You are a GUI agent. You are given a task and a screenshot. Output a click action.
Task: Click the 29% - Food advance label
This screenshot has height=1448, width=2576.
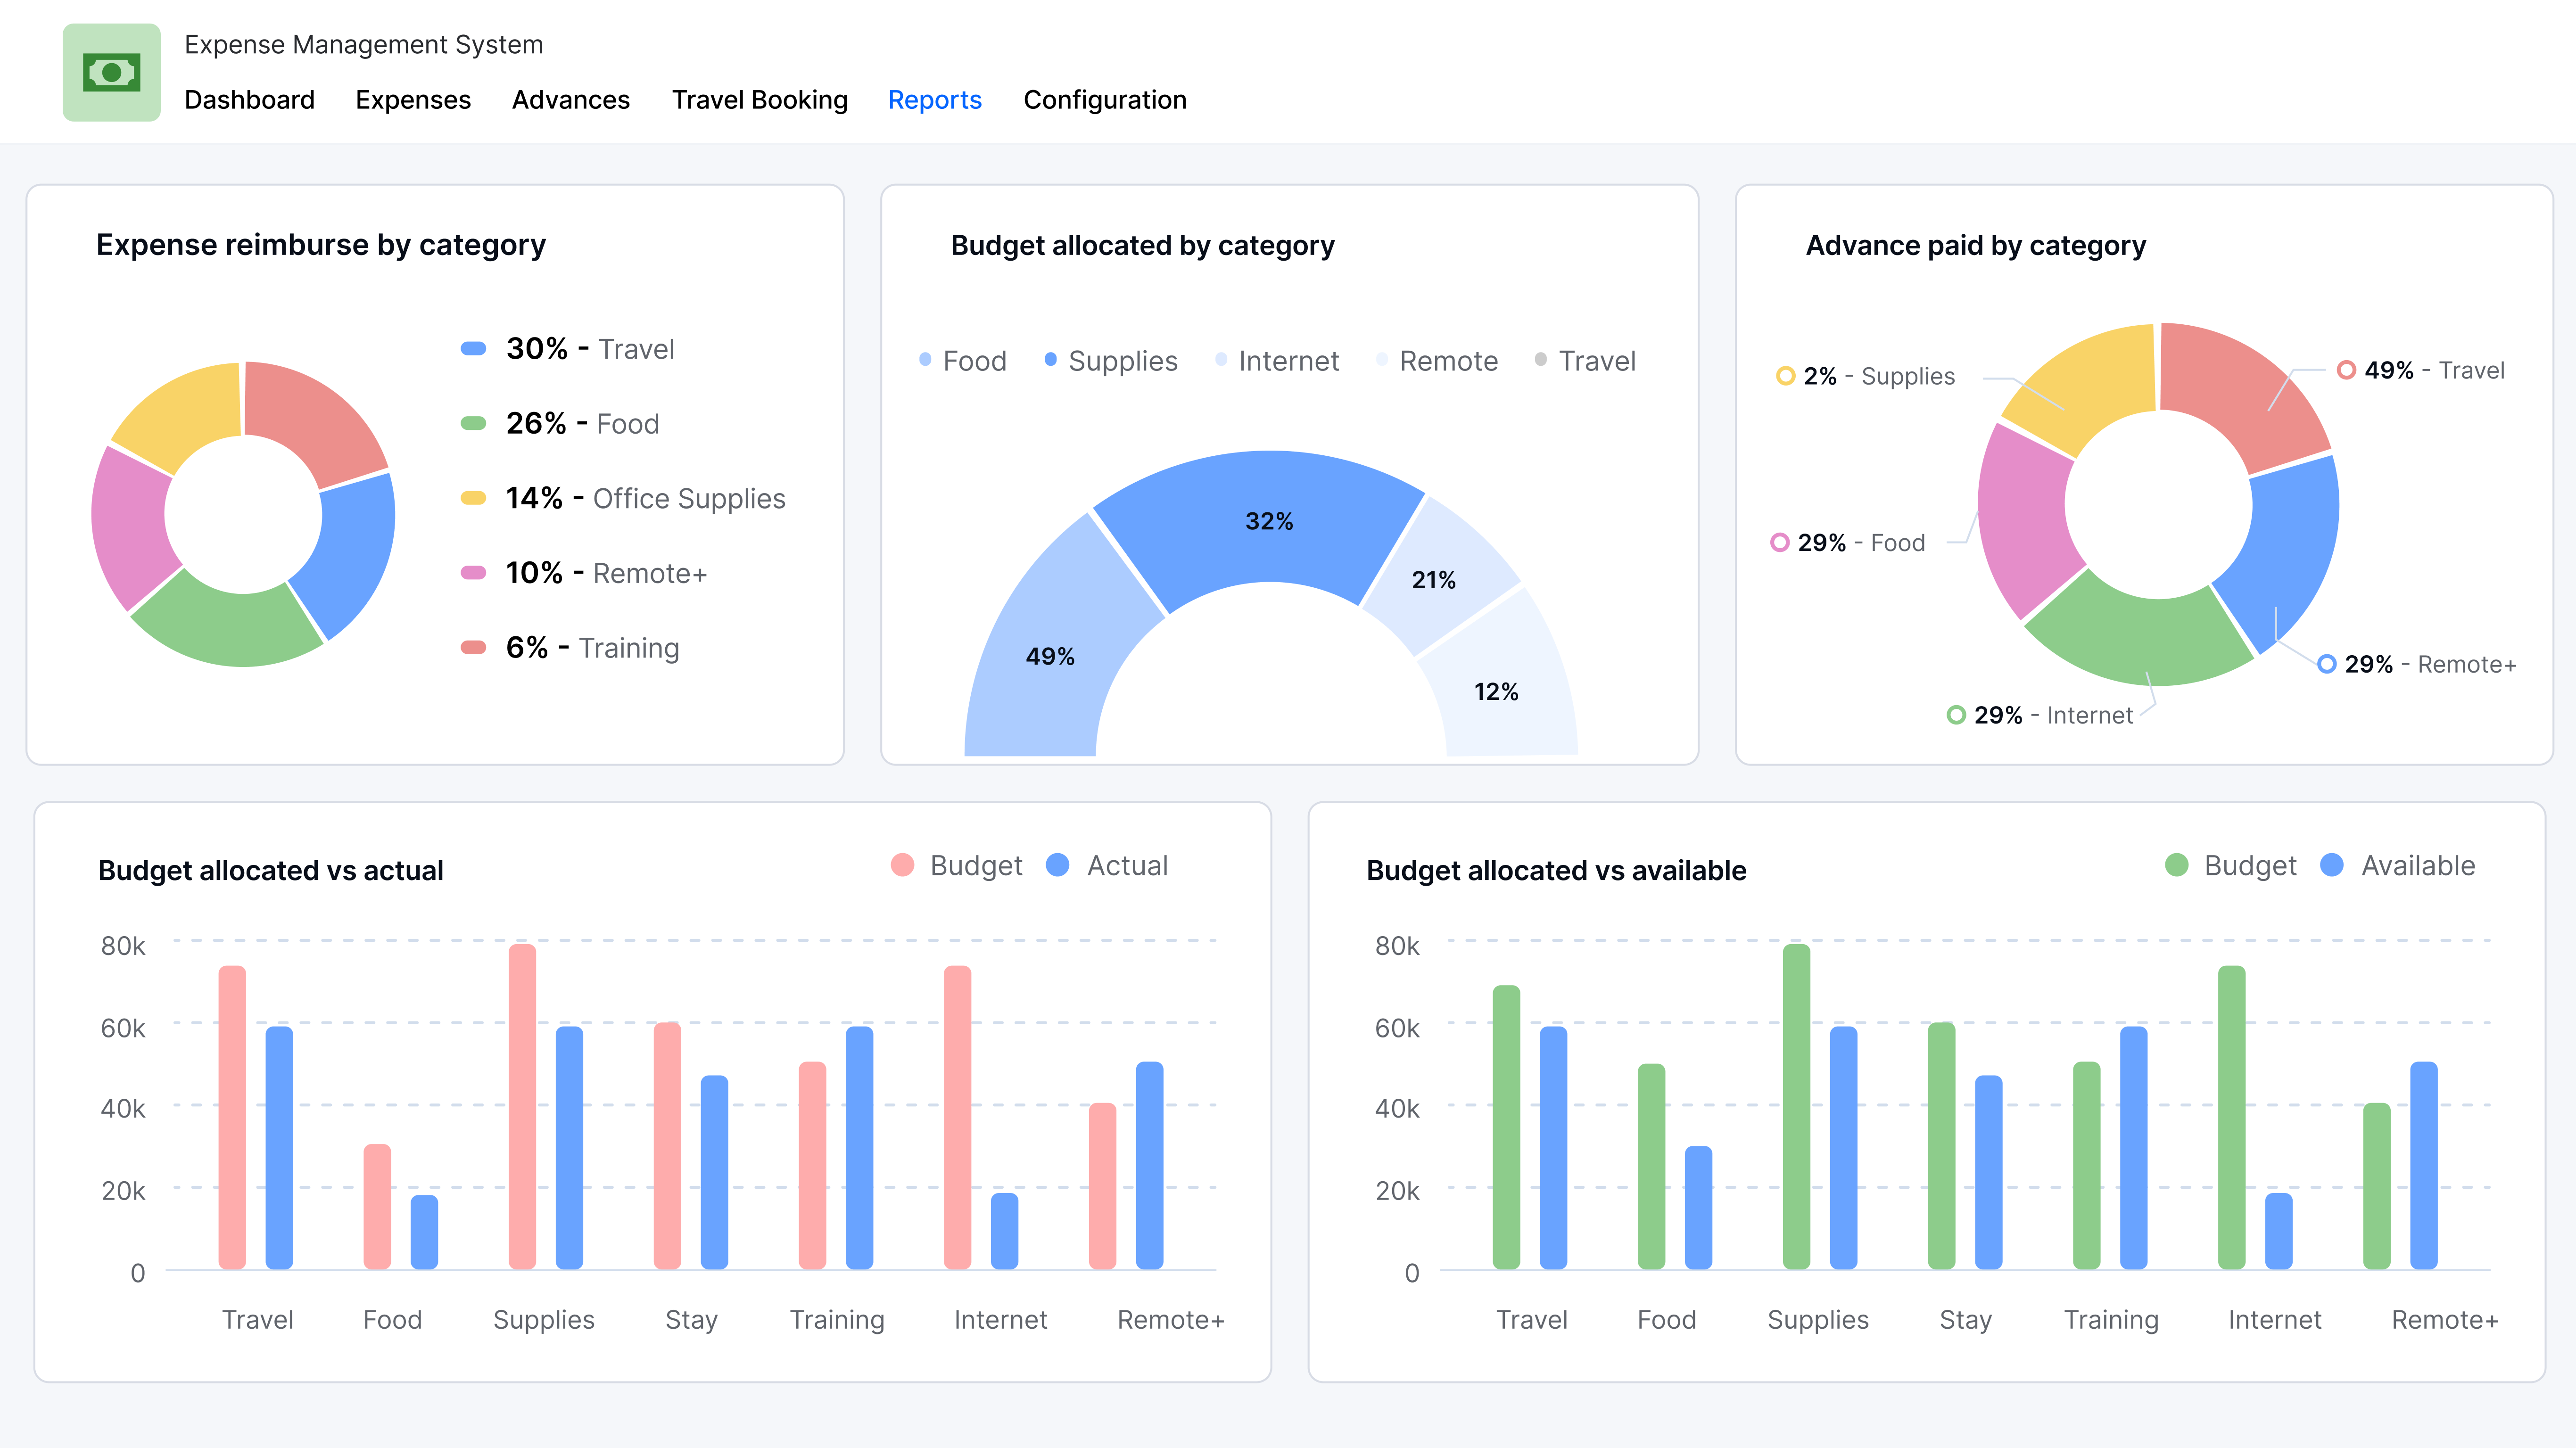pos(1848,543)
